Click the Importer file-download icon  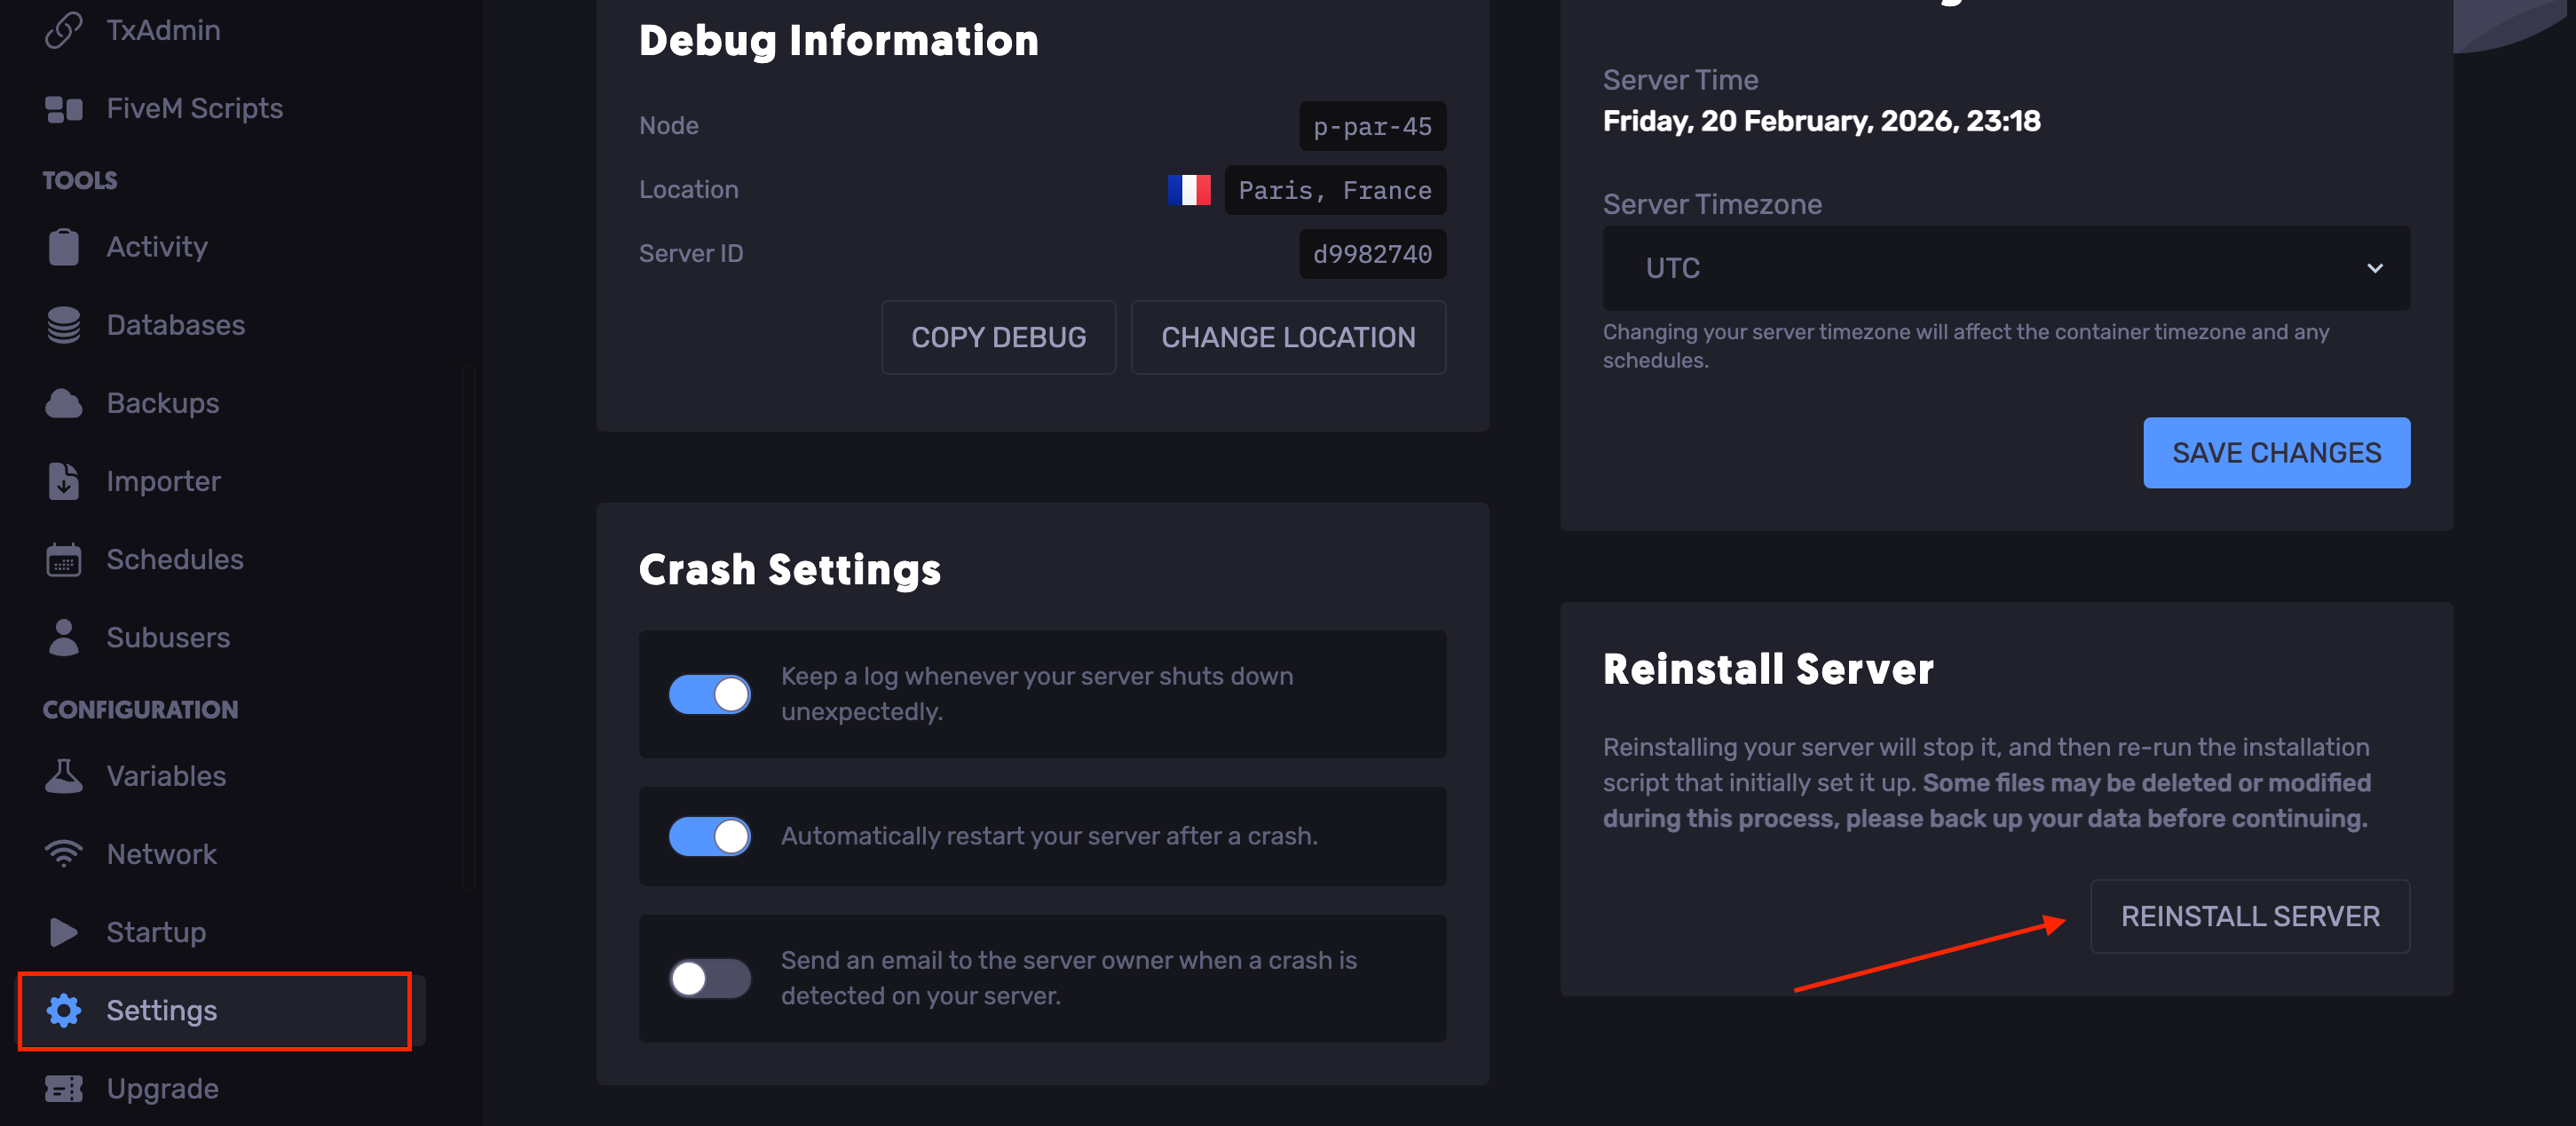click(x=63, y=481)
